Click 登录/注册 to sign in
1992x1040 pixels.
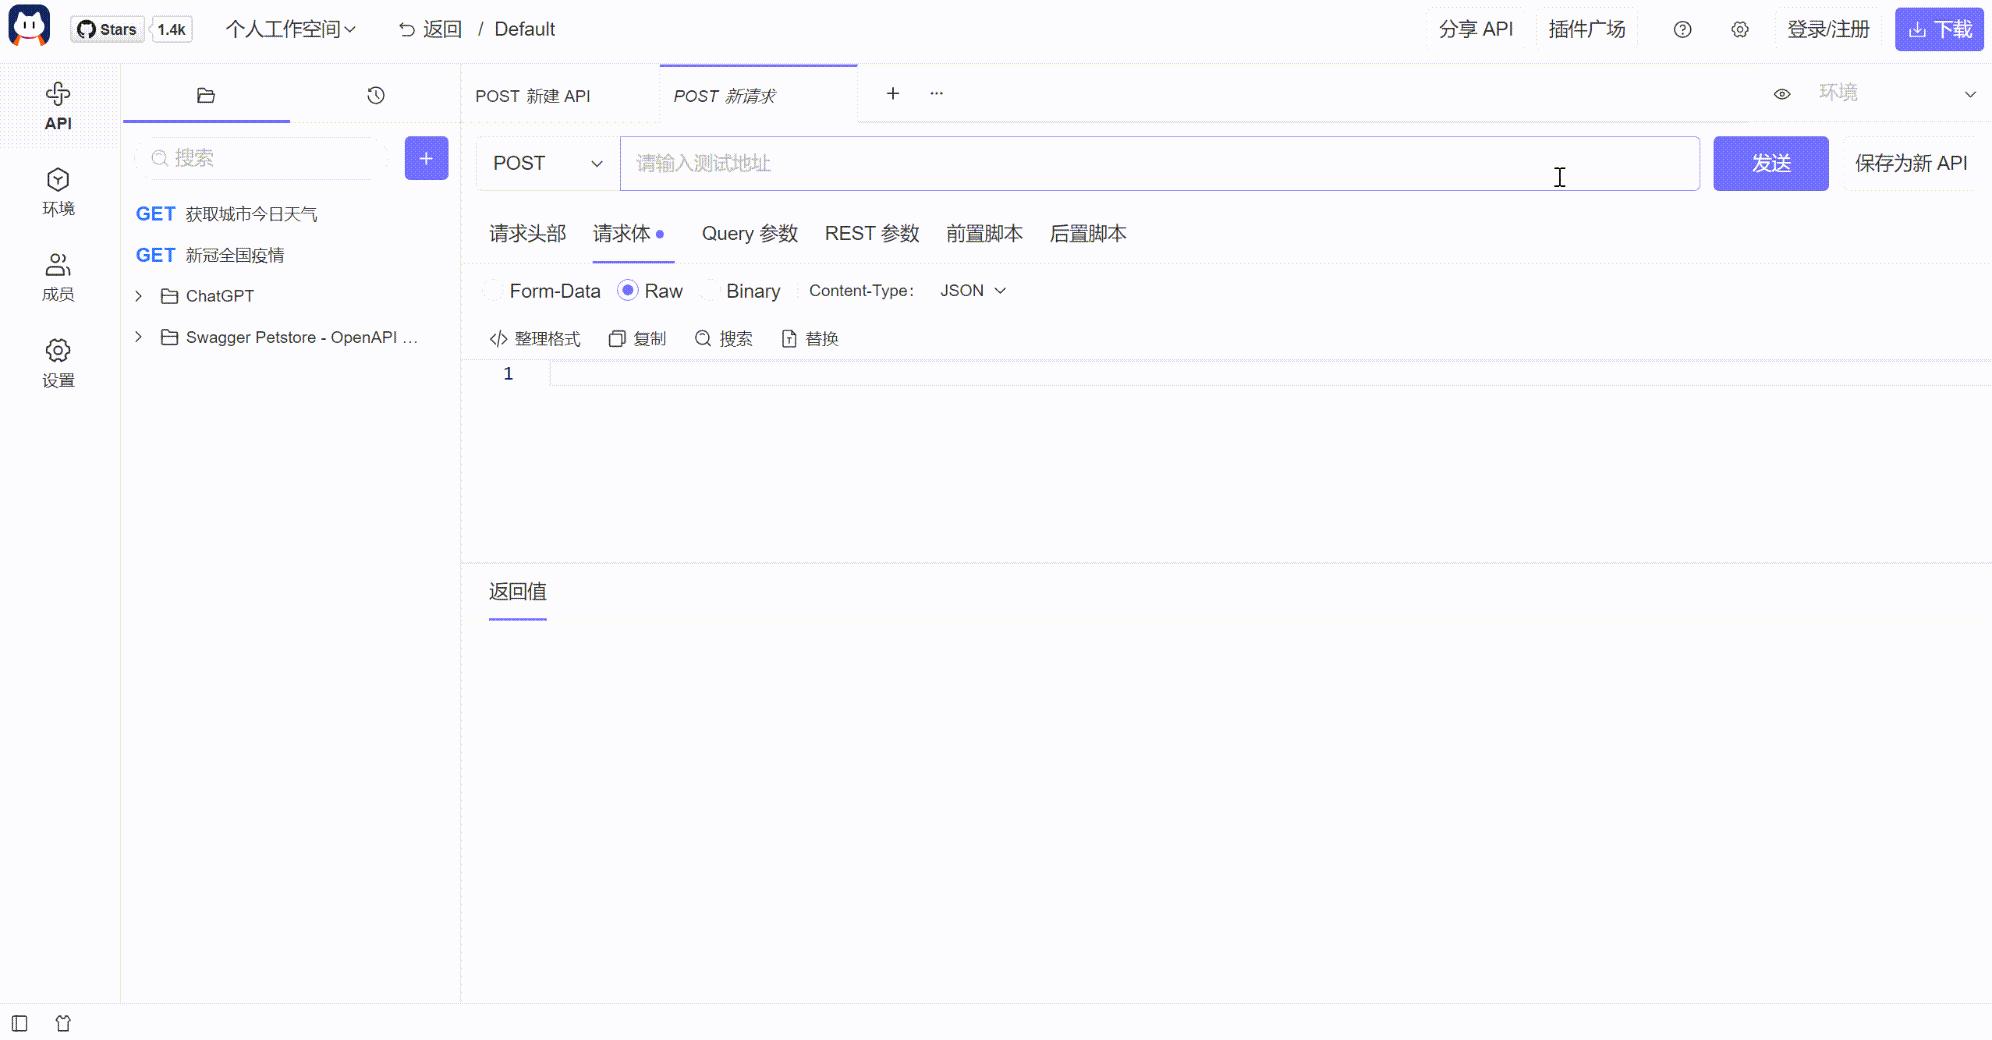pos(1828,29)
